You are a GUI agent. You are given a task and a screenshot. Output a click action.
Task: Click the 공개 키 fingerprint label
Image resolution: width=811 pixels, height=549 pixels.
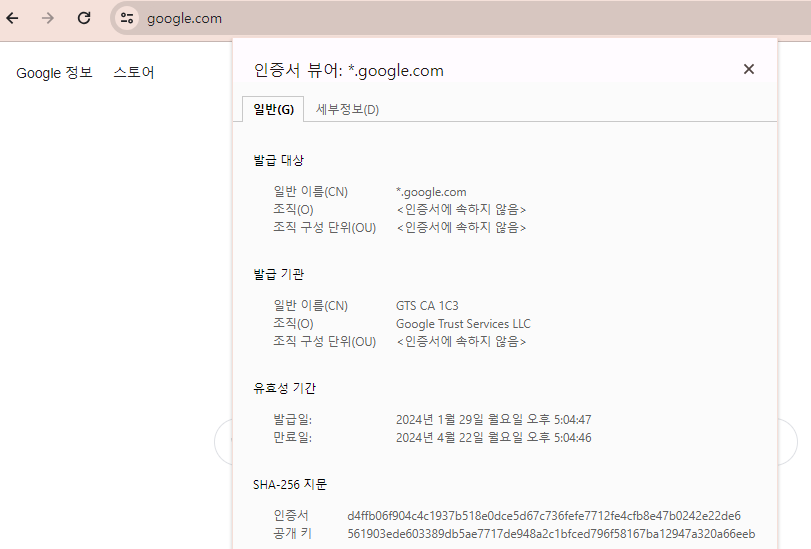tap(293, 533)
